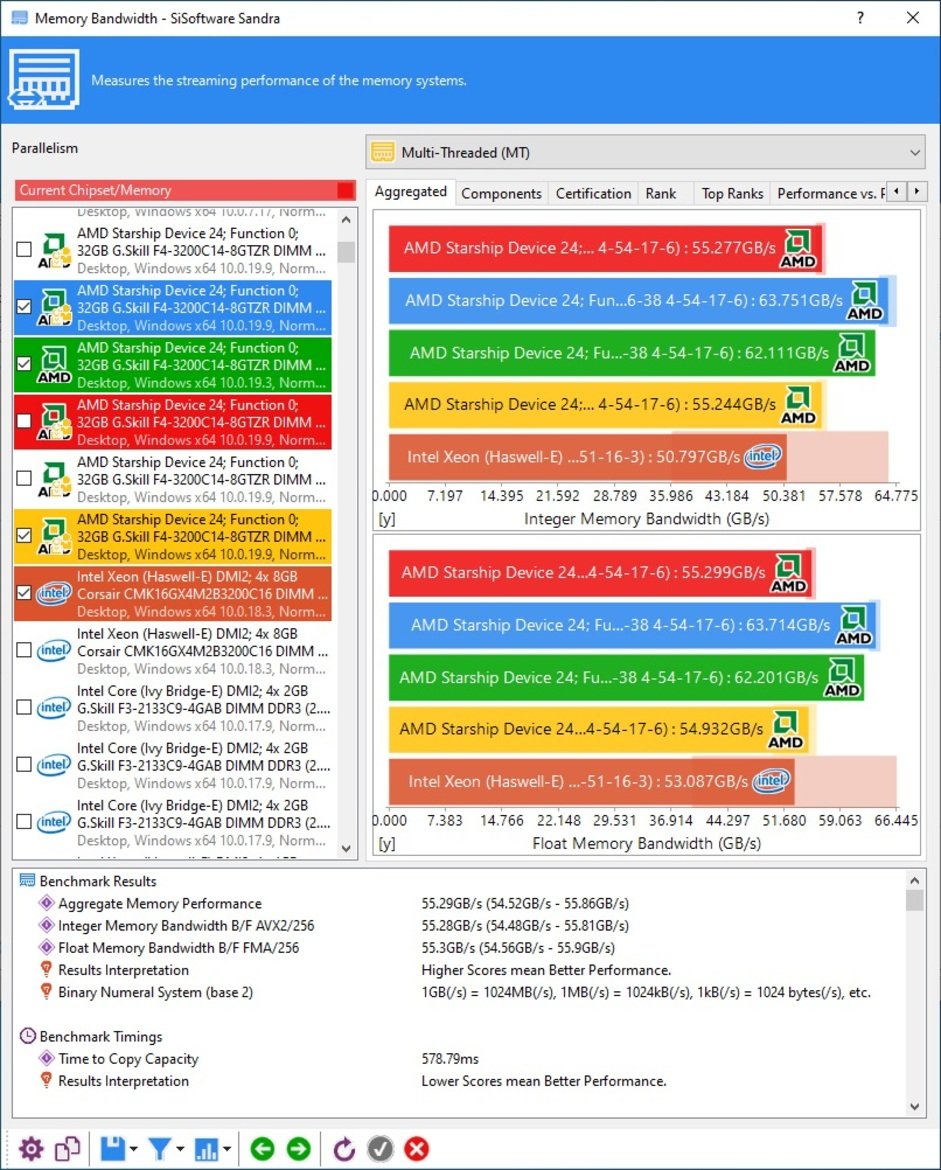Click the grey checkmark OK icon
This screenshot has height=1170, width=941.
coord(380,1148)
